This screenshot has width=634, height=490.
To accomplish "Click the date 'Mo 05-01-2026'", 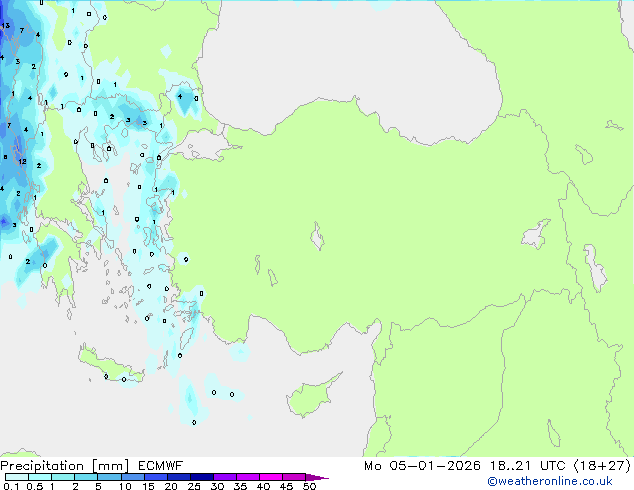I will (x=422, y=466).
